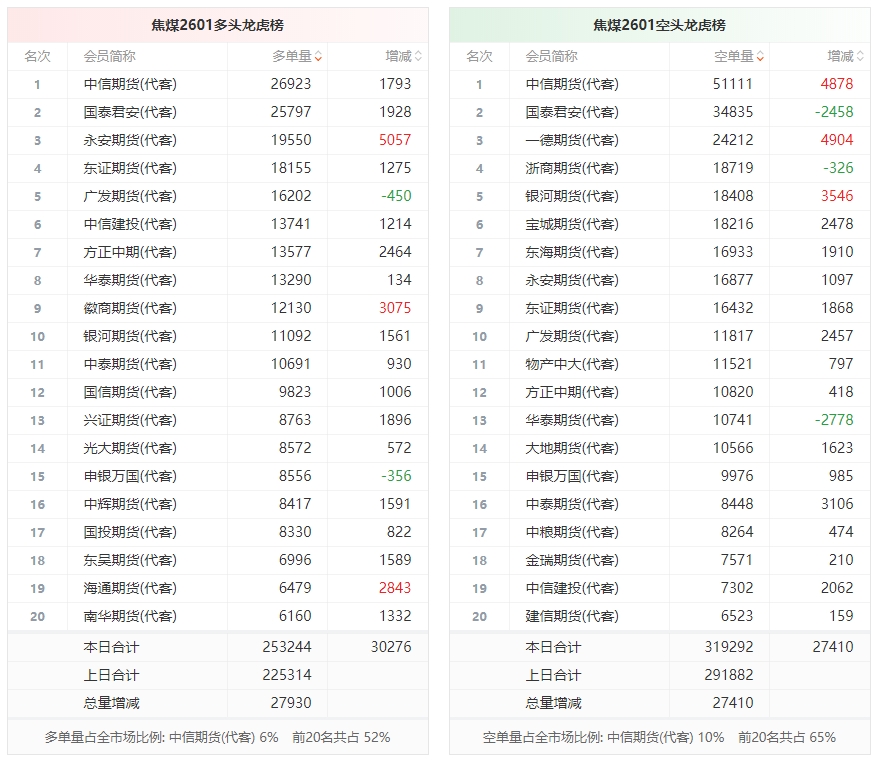This screenshot has height=760, width=878.
Task: Click long total 253244 in 本日合计 row
Action: pyautogui.click(x=287, y=647)
